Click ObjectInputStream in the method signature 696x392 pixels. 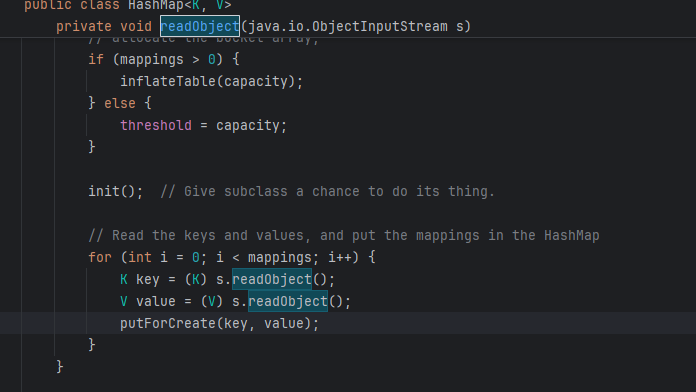coord(380,26)
